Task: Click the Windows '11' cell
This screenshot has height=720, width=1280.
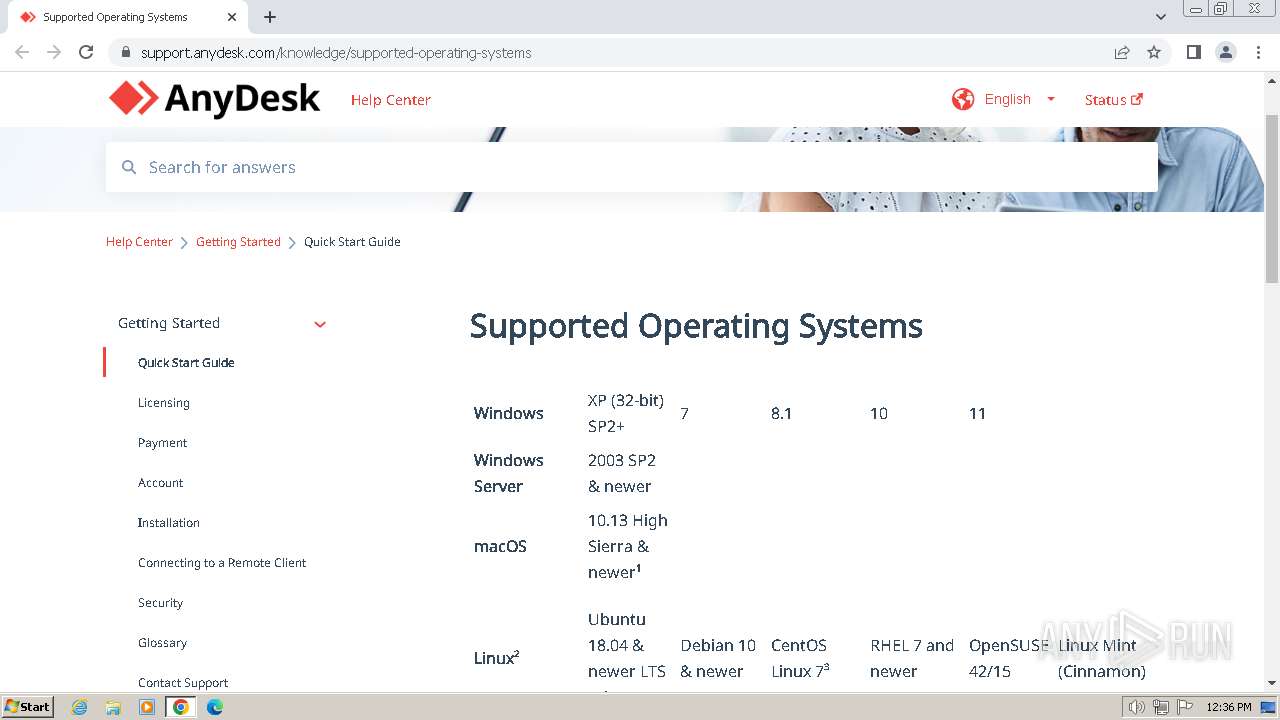Action: coord(978,413)
